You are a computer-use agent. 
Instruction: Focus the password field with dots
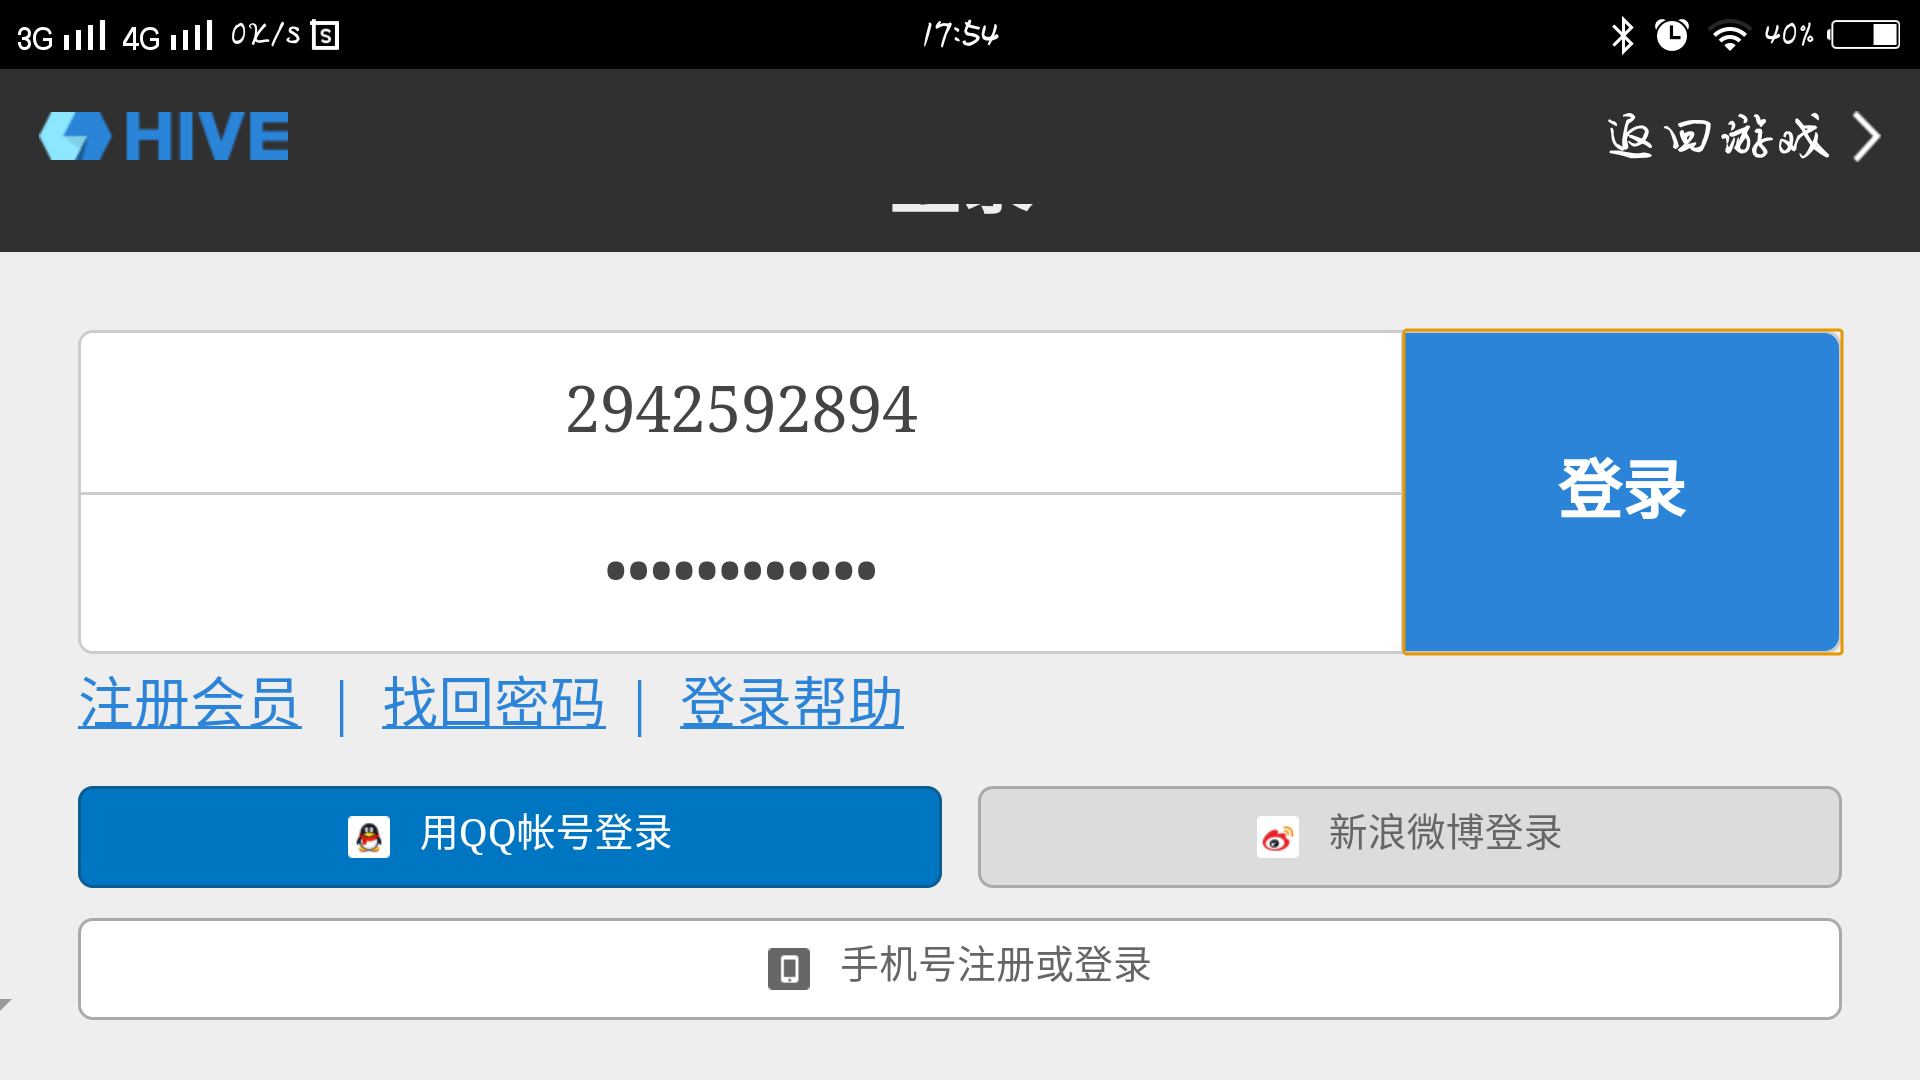741,572
